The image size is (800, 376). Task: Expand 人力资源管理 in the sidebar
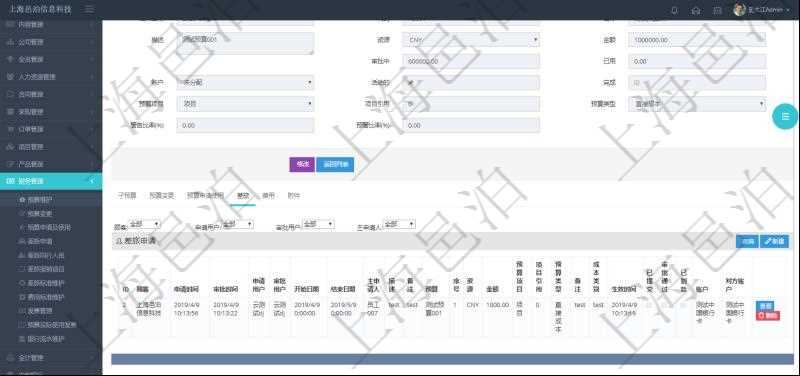point(51,77)
